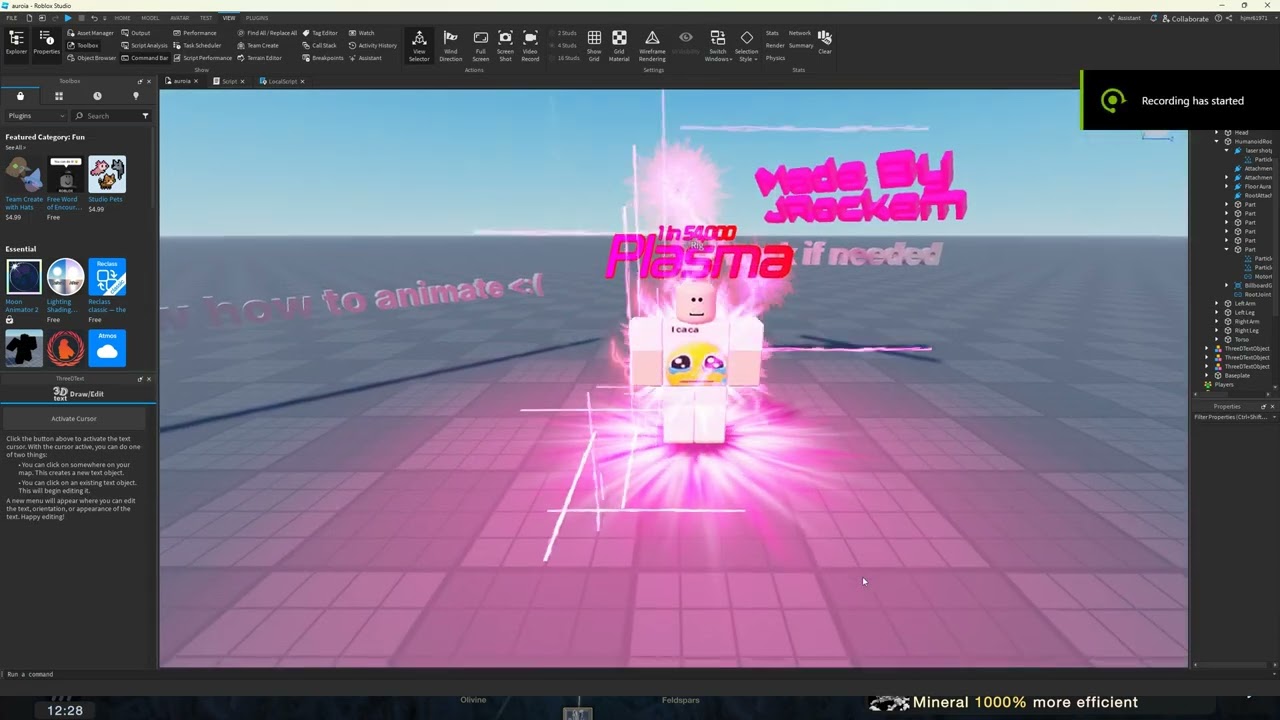
Task: Open the Breakpoints window
Action: tap(323, 58)
